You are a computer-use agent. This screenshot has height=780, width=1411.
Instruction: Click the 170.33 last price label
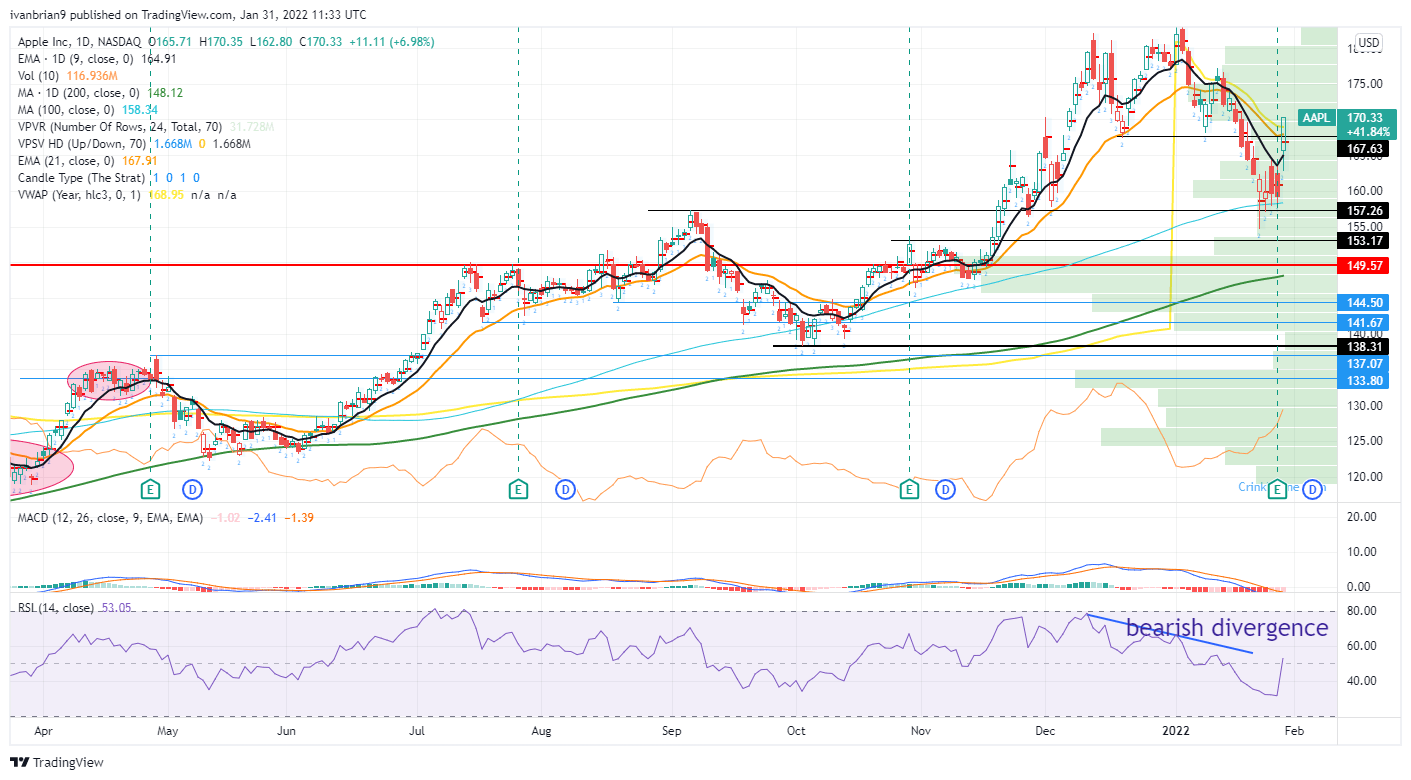tap(1364, 117)
